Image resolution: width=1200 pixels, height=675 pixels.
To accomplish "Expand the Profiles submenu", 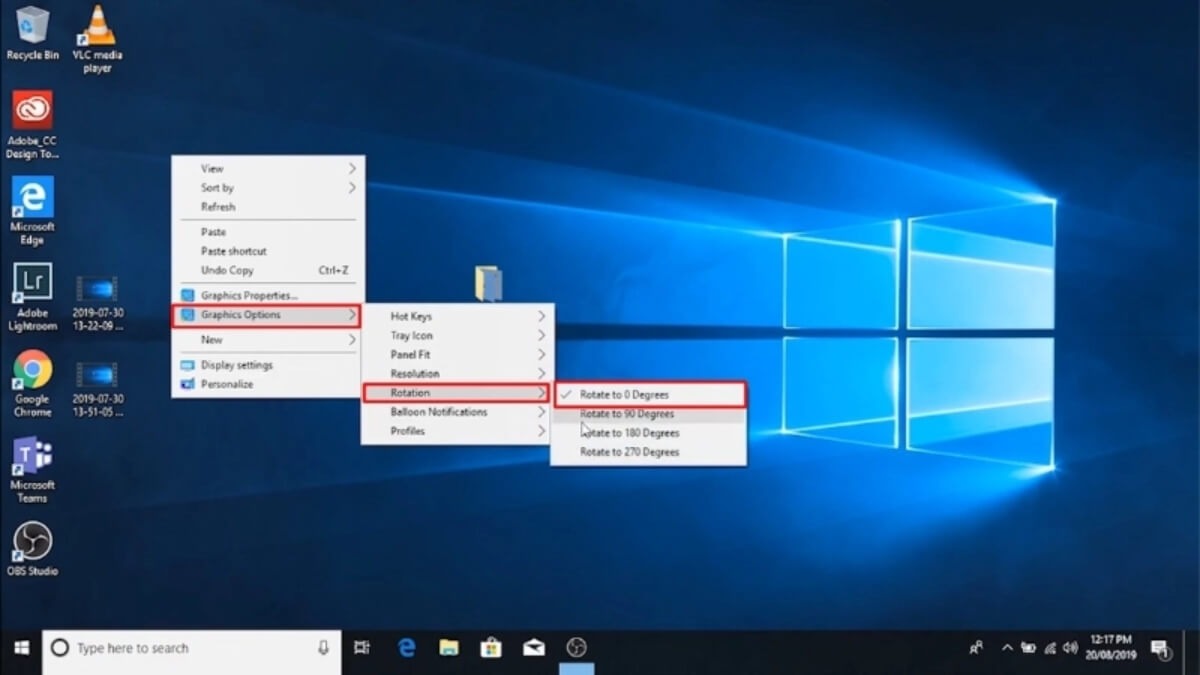I will point(457,431).
